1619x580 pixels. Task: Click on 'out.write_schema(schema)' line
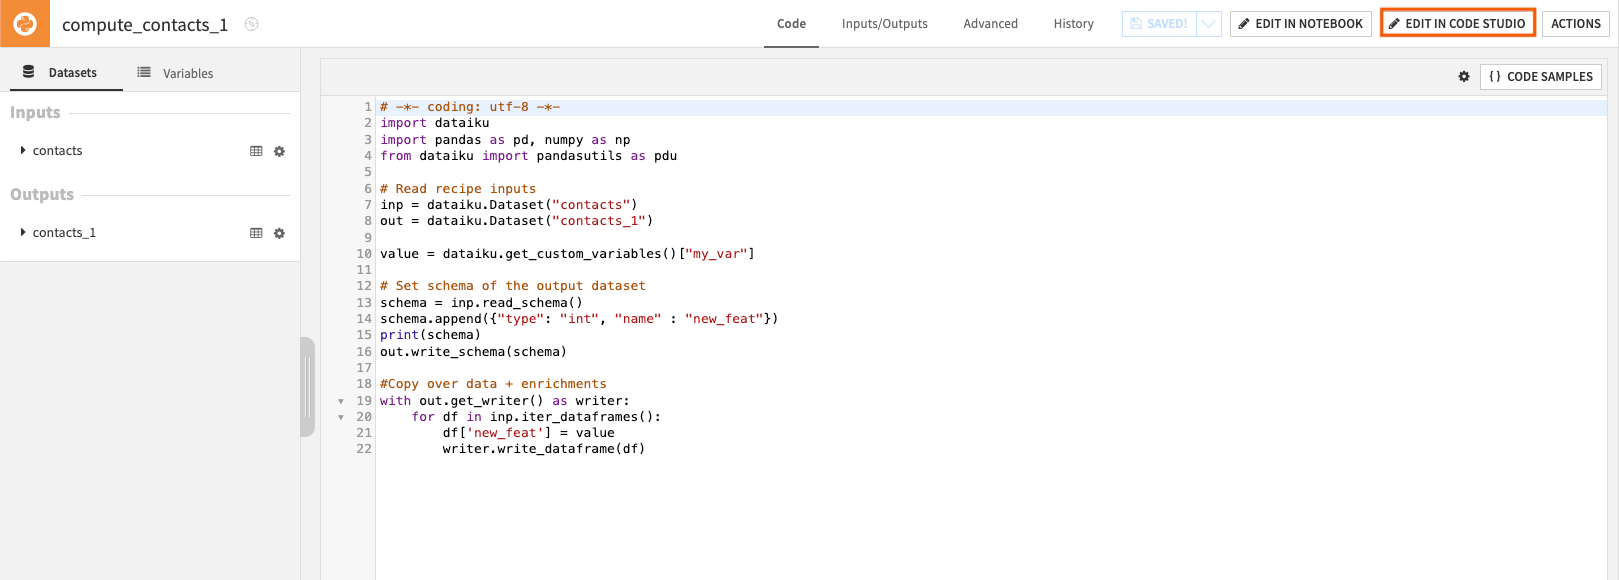473,352
